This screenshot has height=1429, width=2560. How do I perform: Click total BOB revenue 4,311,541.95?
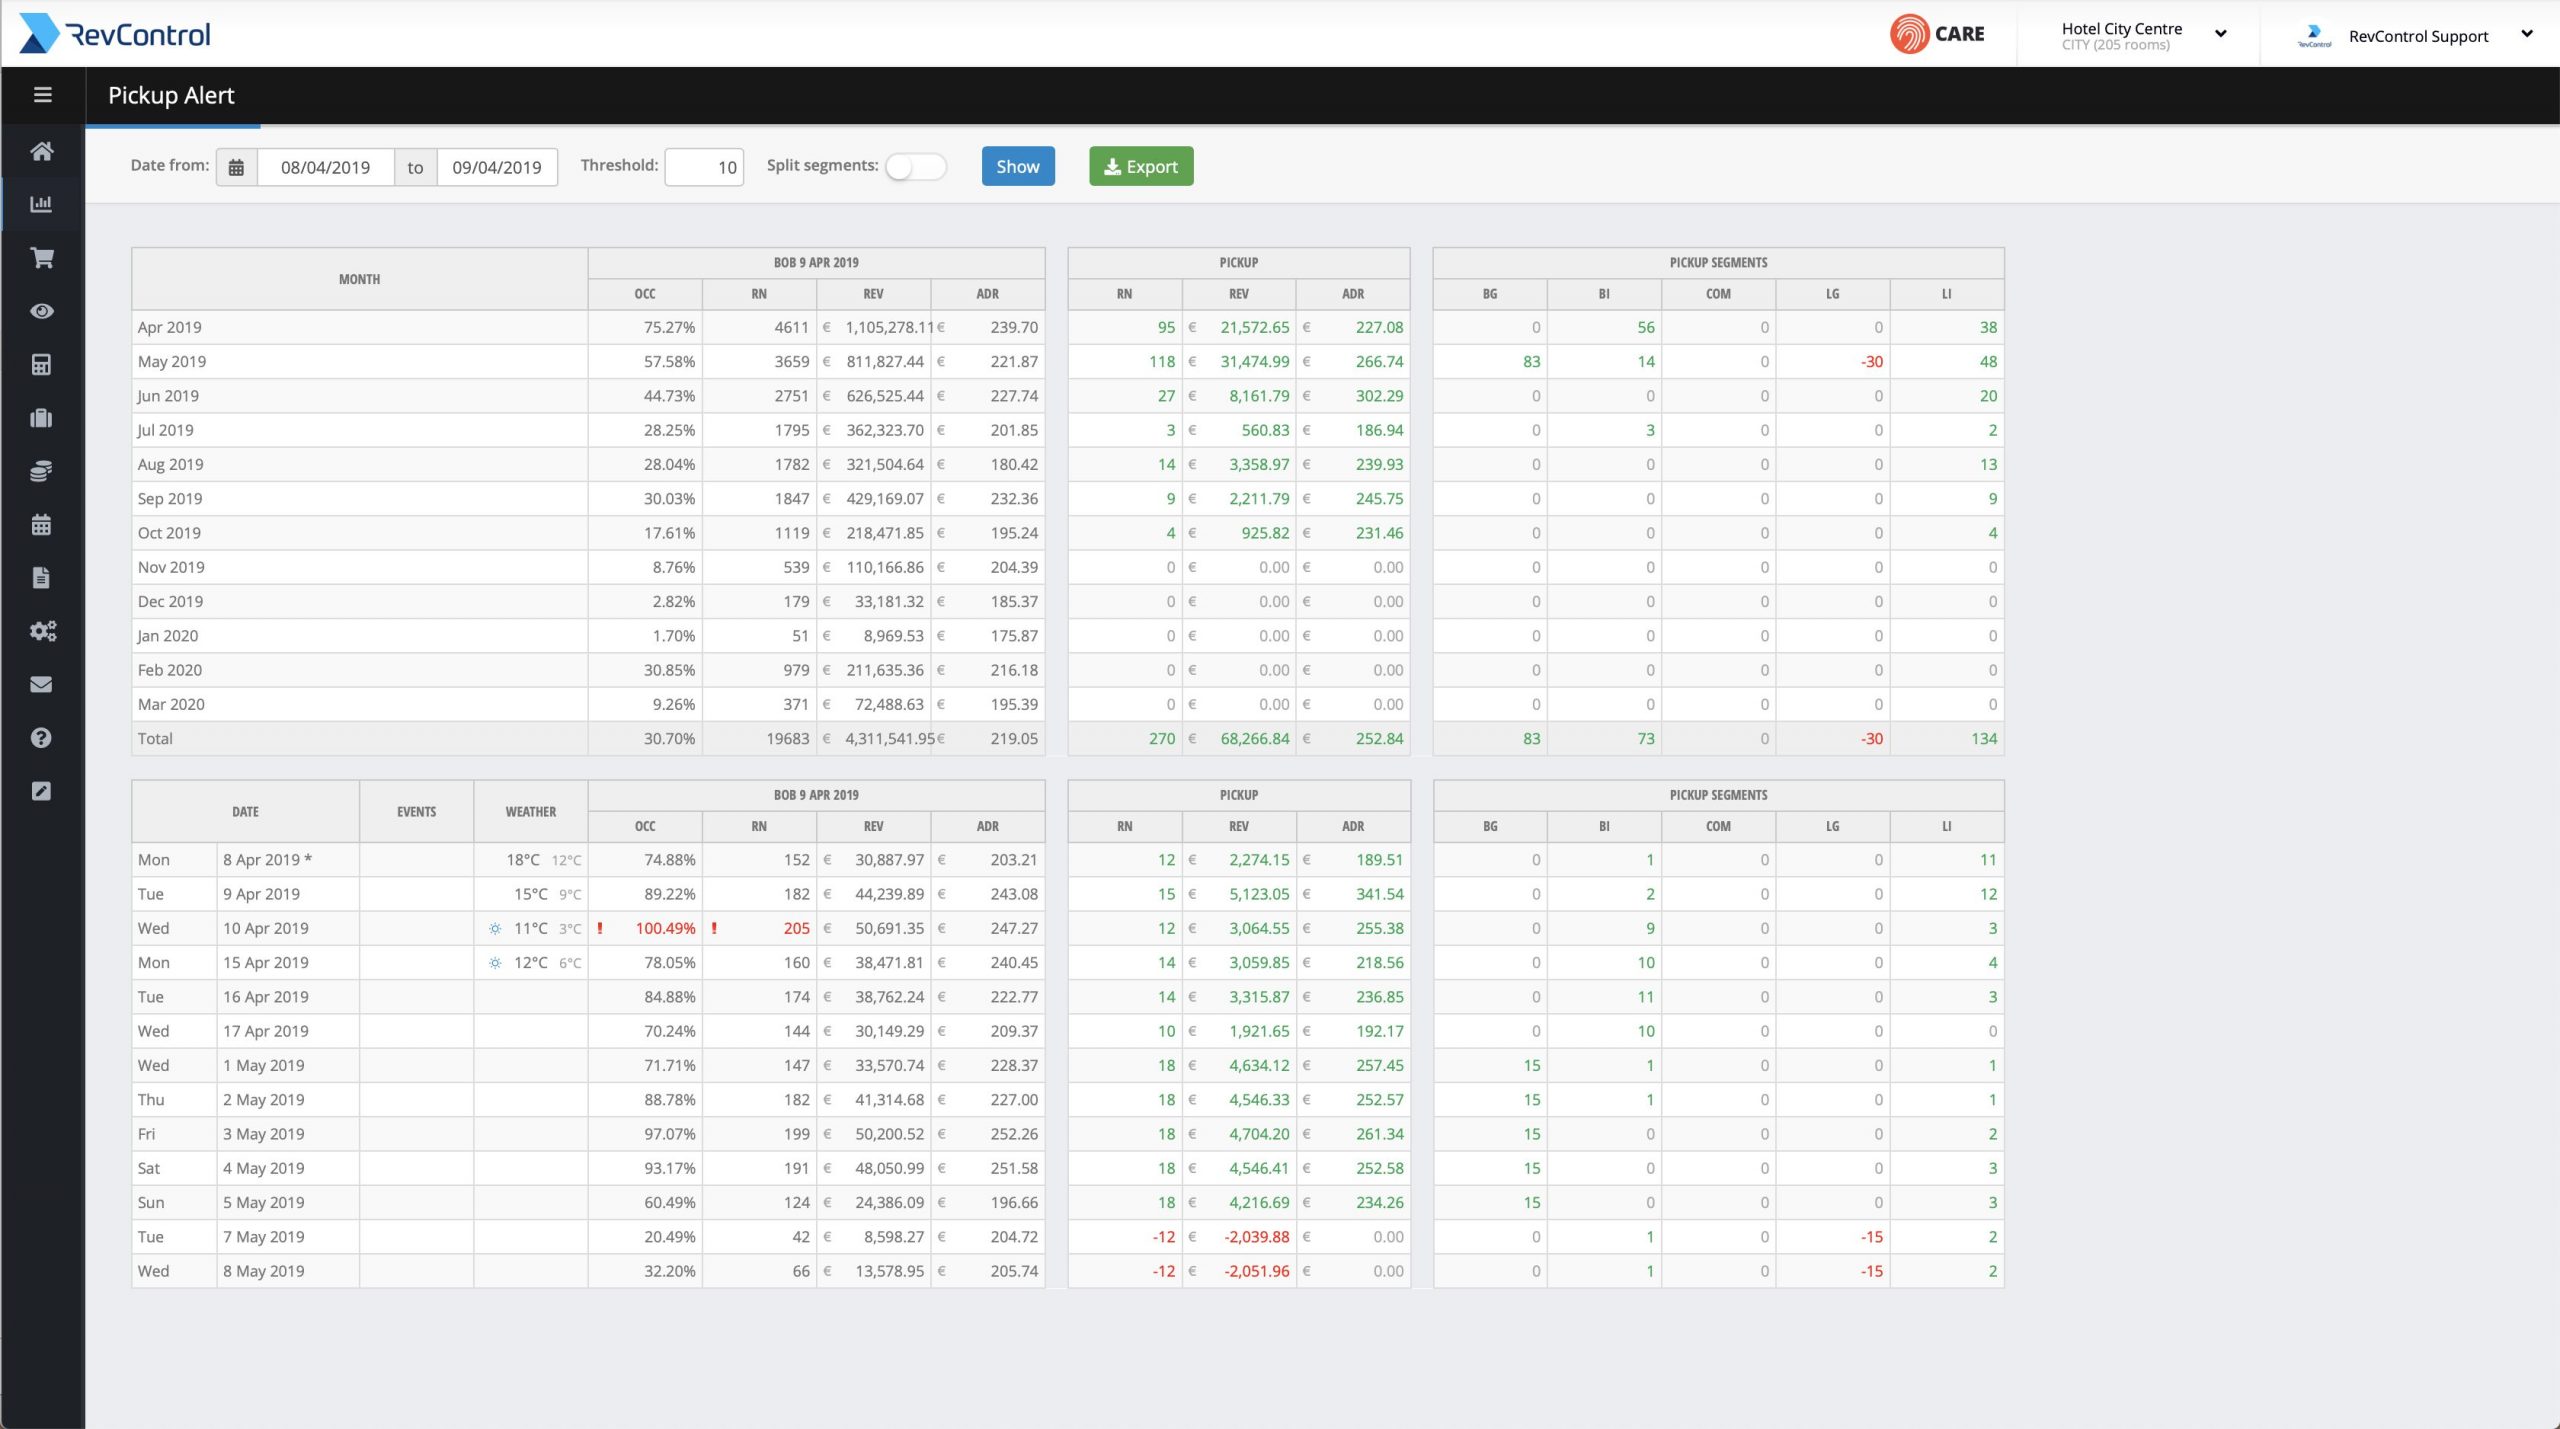click(890, 739)
